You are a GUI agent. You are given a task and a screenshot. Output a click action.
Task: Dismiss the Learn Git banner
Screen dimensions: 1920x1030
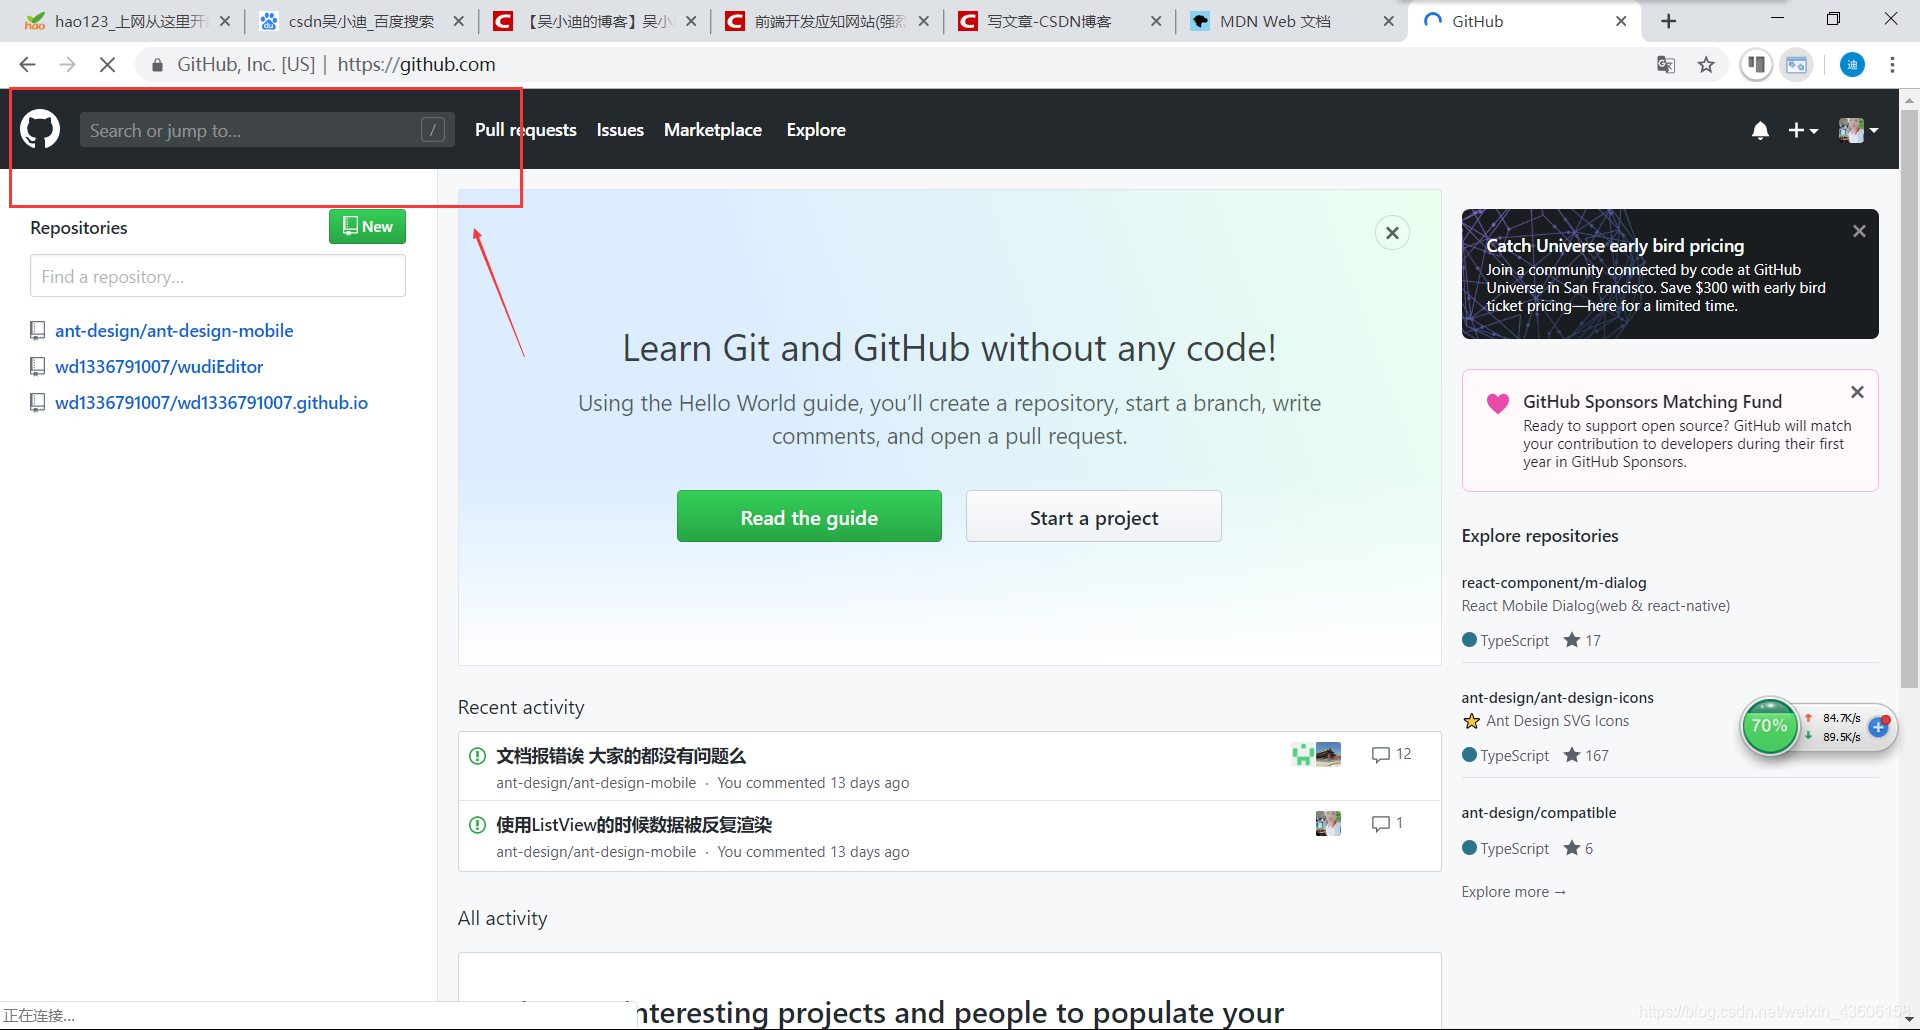pos(1392,233)
